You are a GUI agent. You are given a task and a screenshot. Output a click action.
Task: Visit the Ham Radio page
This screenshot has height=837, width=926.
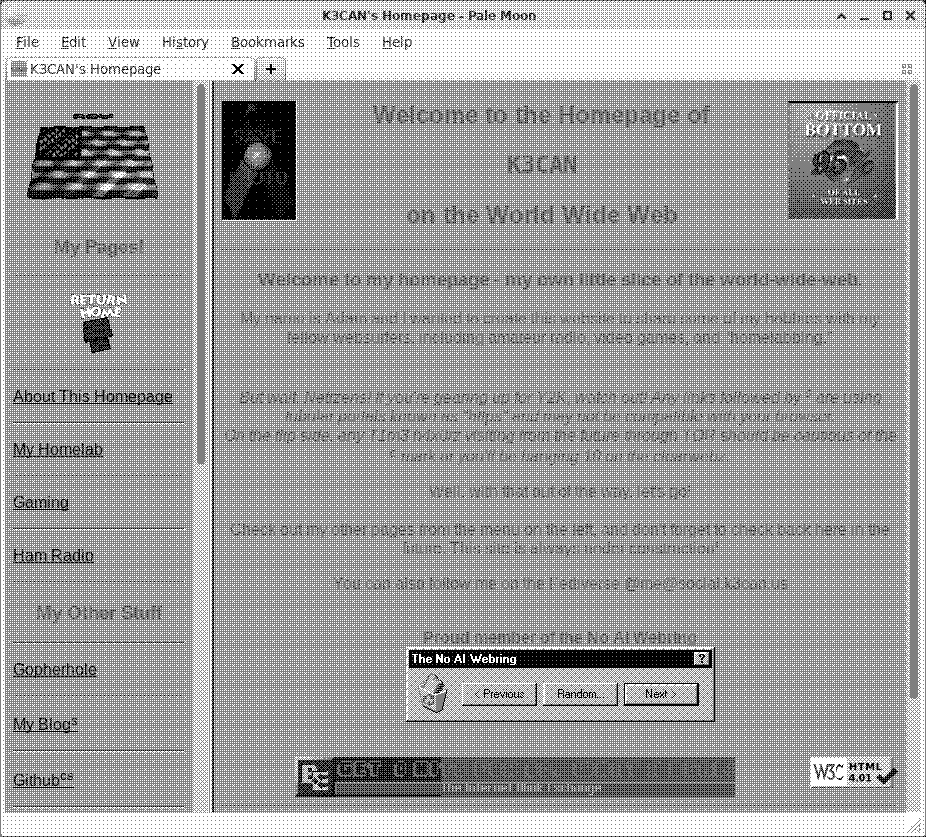52,555
